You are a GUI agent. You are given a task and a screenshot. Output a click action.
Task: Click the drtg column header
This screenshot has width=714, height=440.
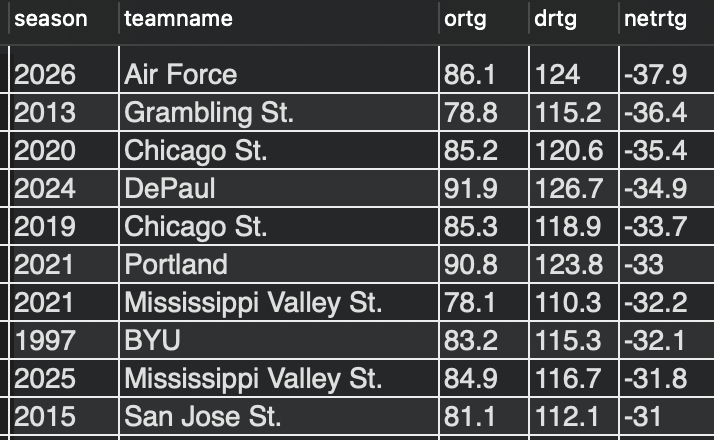tap(553, 19)
